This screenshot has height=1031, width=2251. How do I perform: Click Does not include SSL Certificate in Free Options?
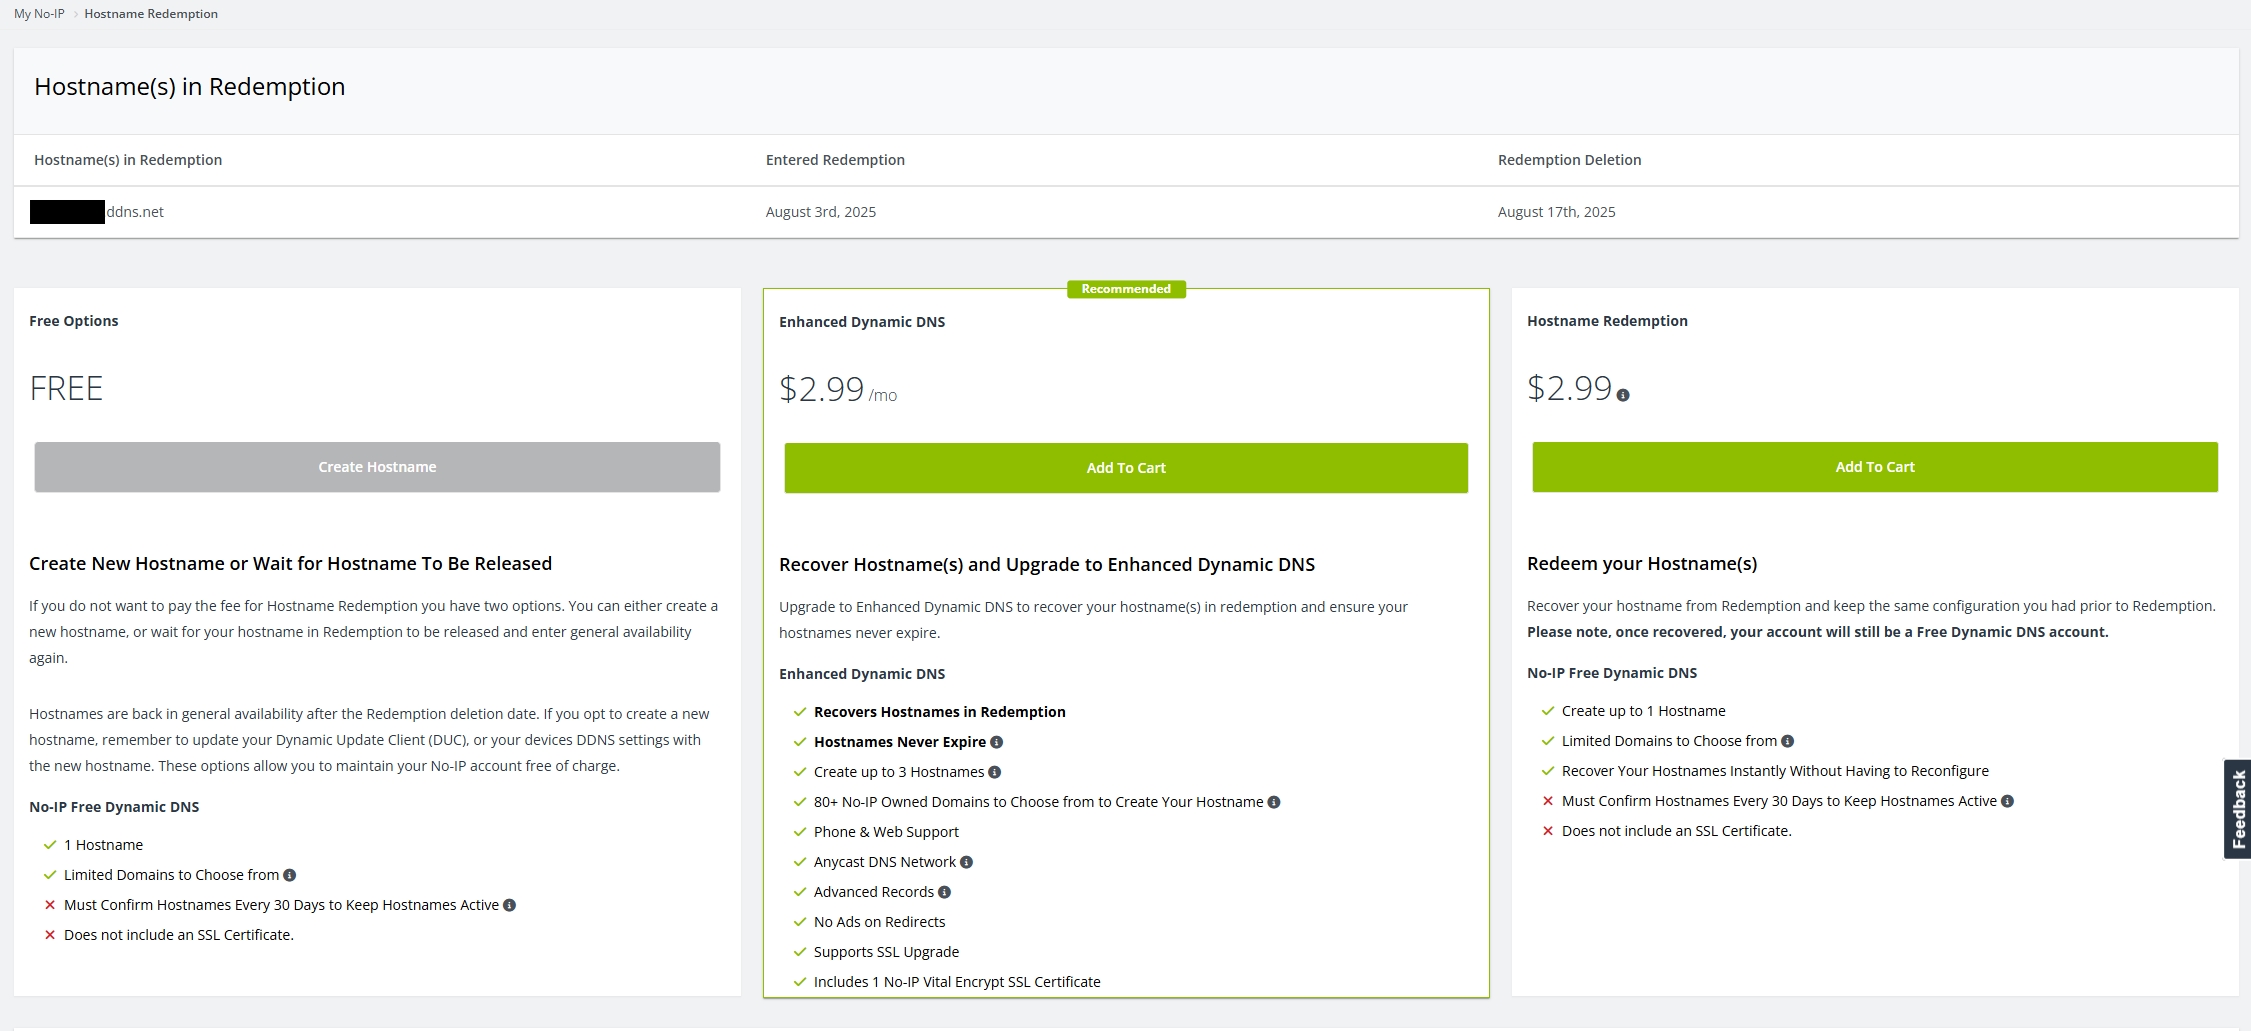179,935
